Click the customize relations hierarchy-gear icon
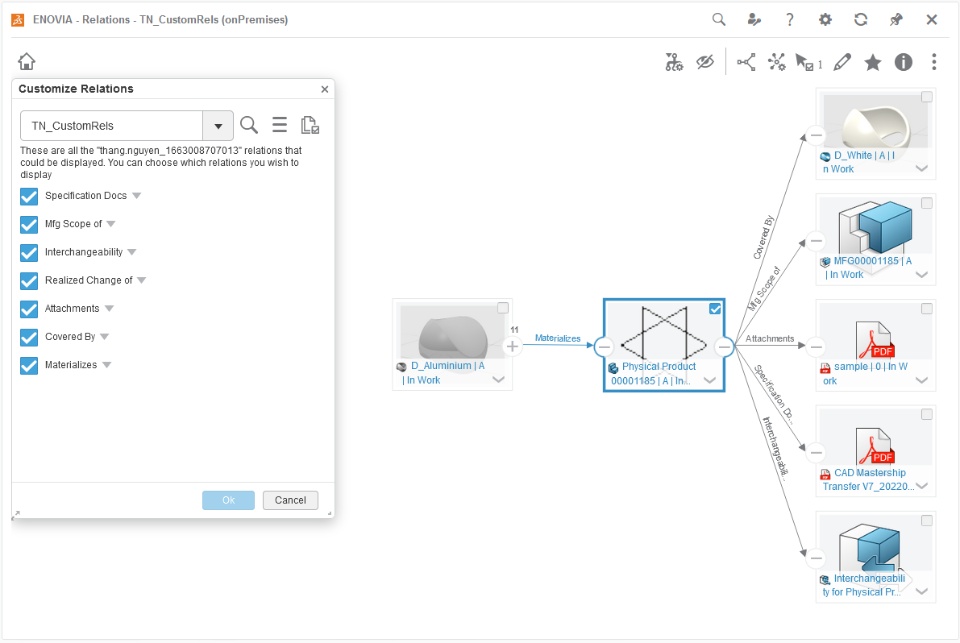960x643 pixels. (674, 62)
